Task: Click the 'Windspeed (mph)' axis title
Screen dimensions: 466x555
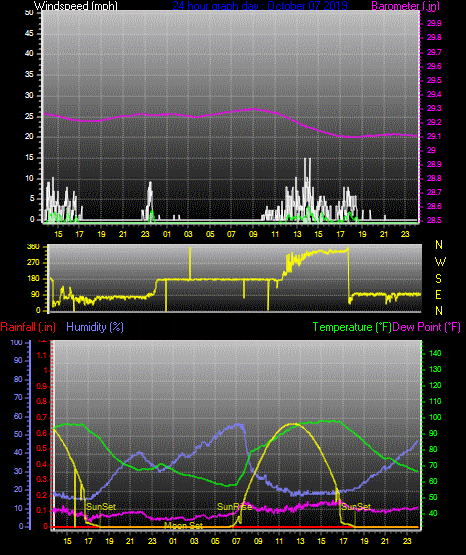Action: [76, 6]
